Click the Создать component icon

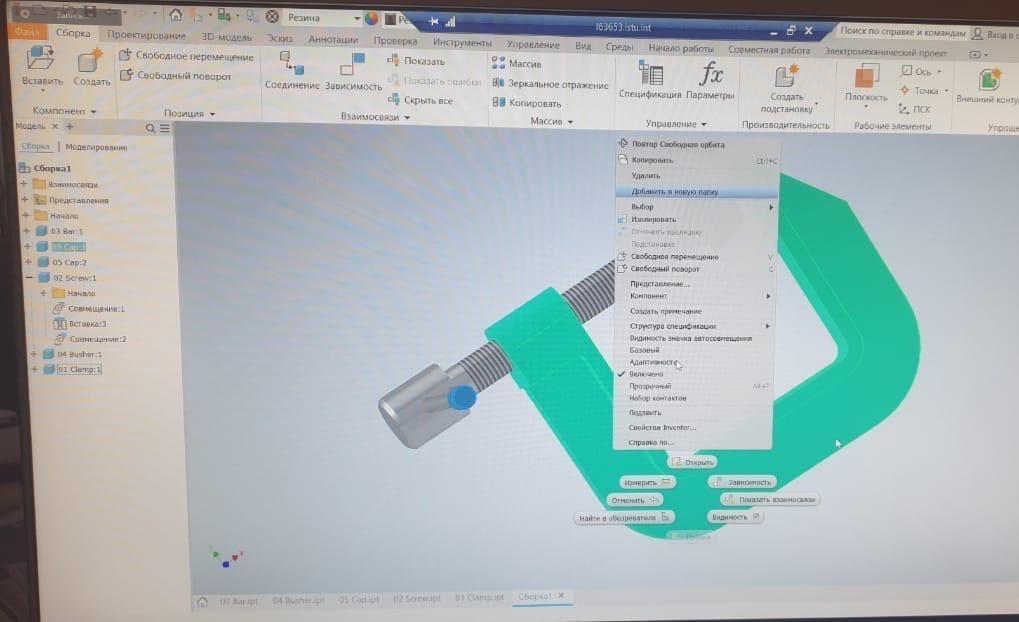90,60
